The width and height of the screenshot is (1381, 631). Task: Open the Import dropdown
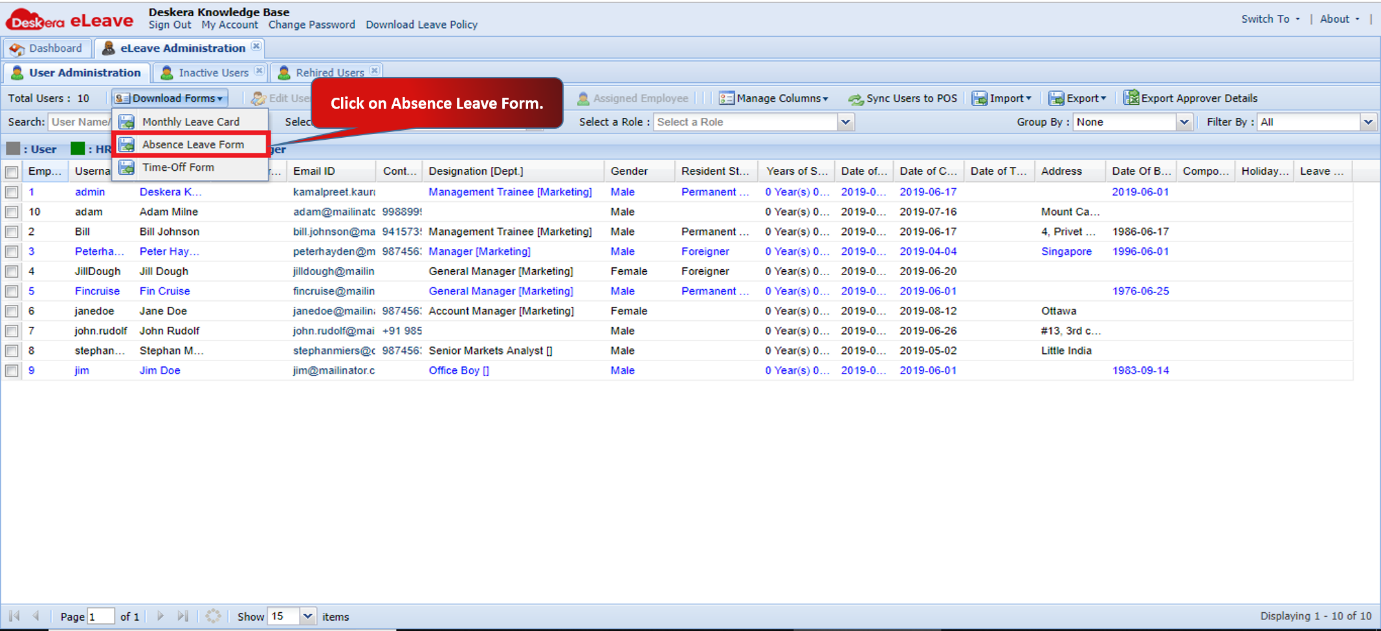click(1003, 98)
